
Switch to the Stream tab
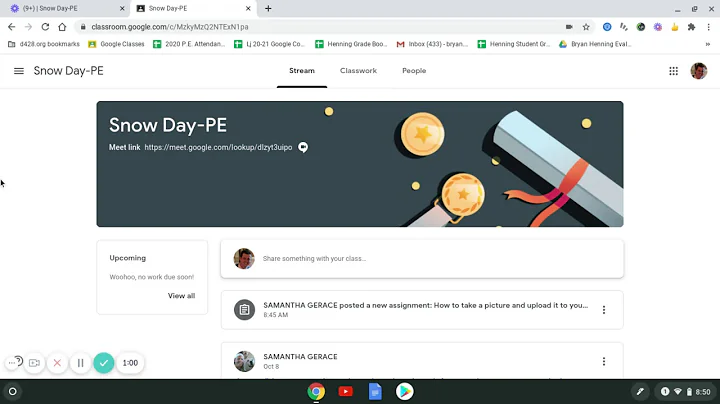(302, 71)
